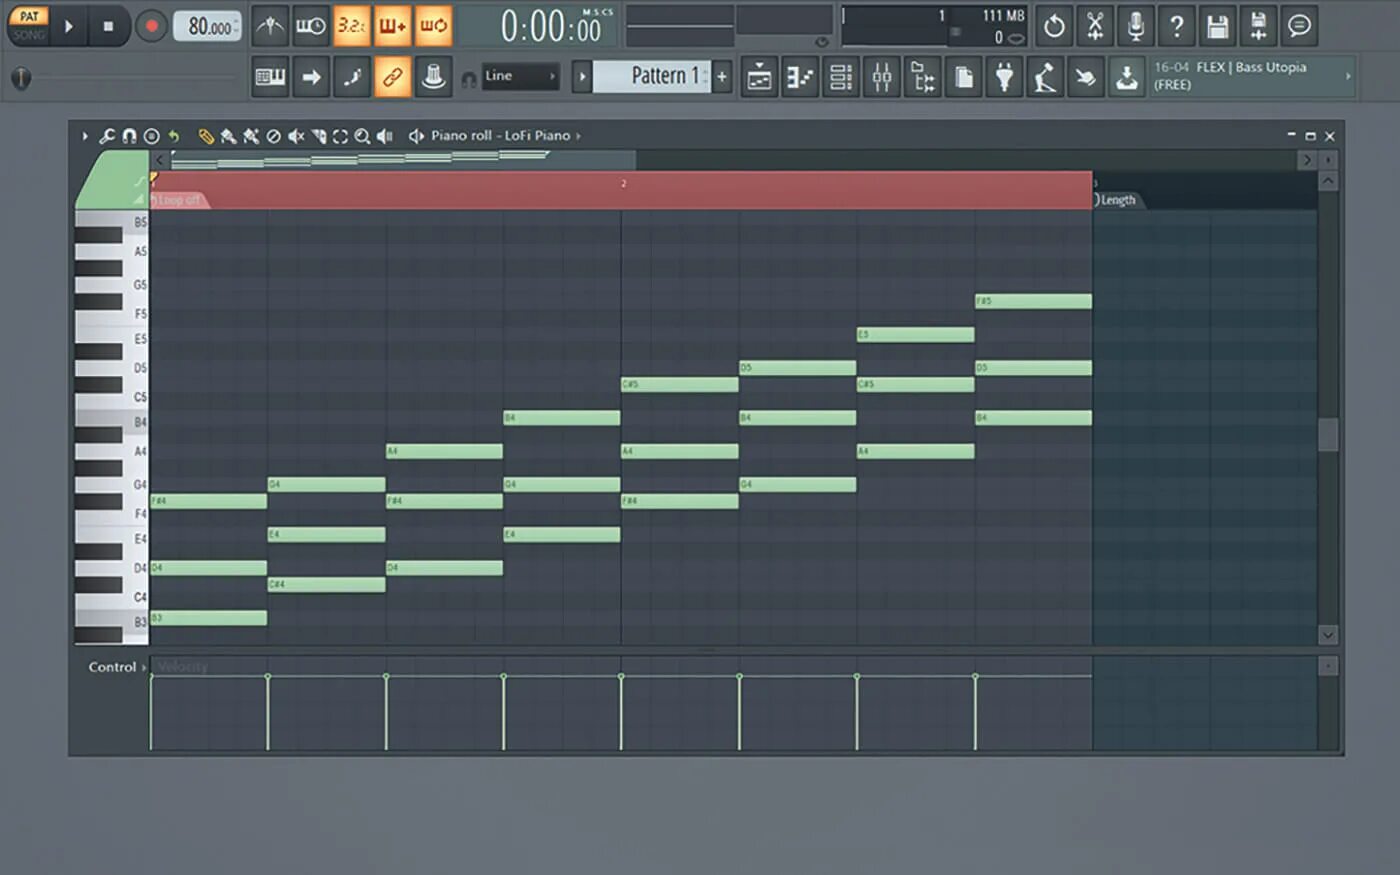Expand the FLEX Bass Utopia news panel arrow

[1347, 76]
